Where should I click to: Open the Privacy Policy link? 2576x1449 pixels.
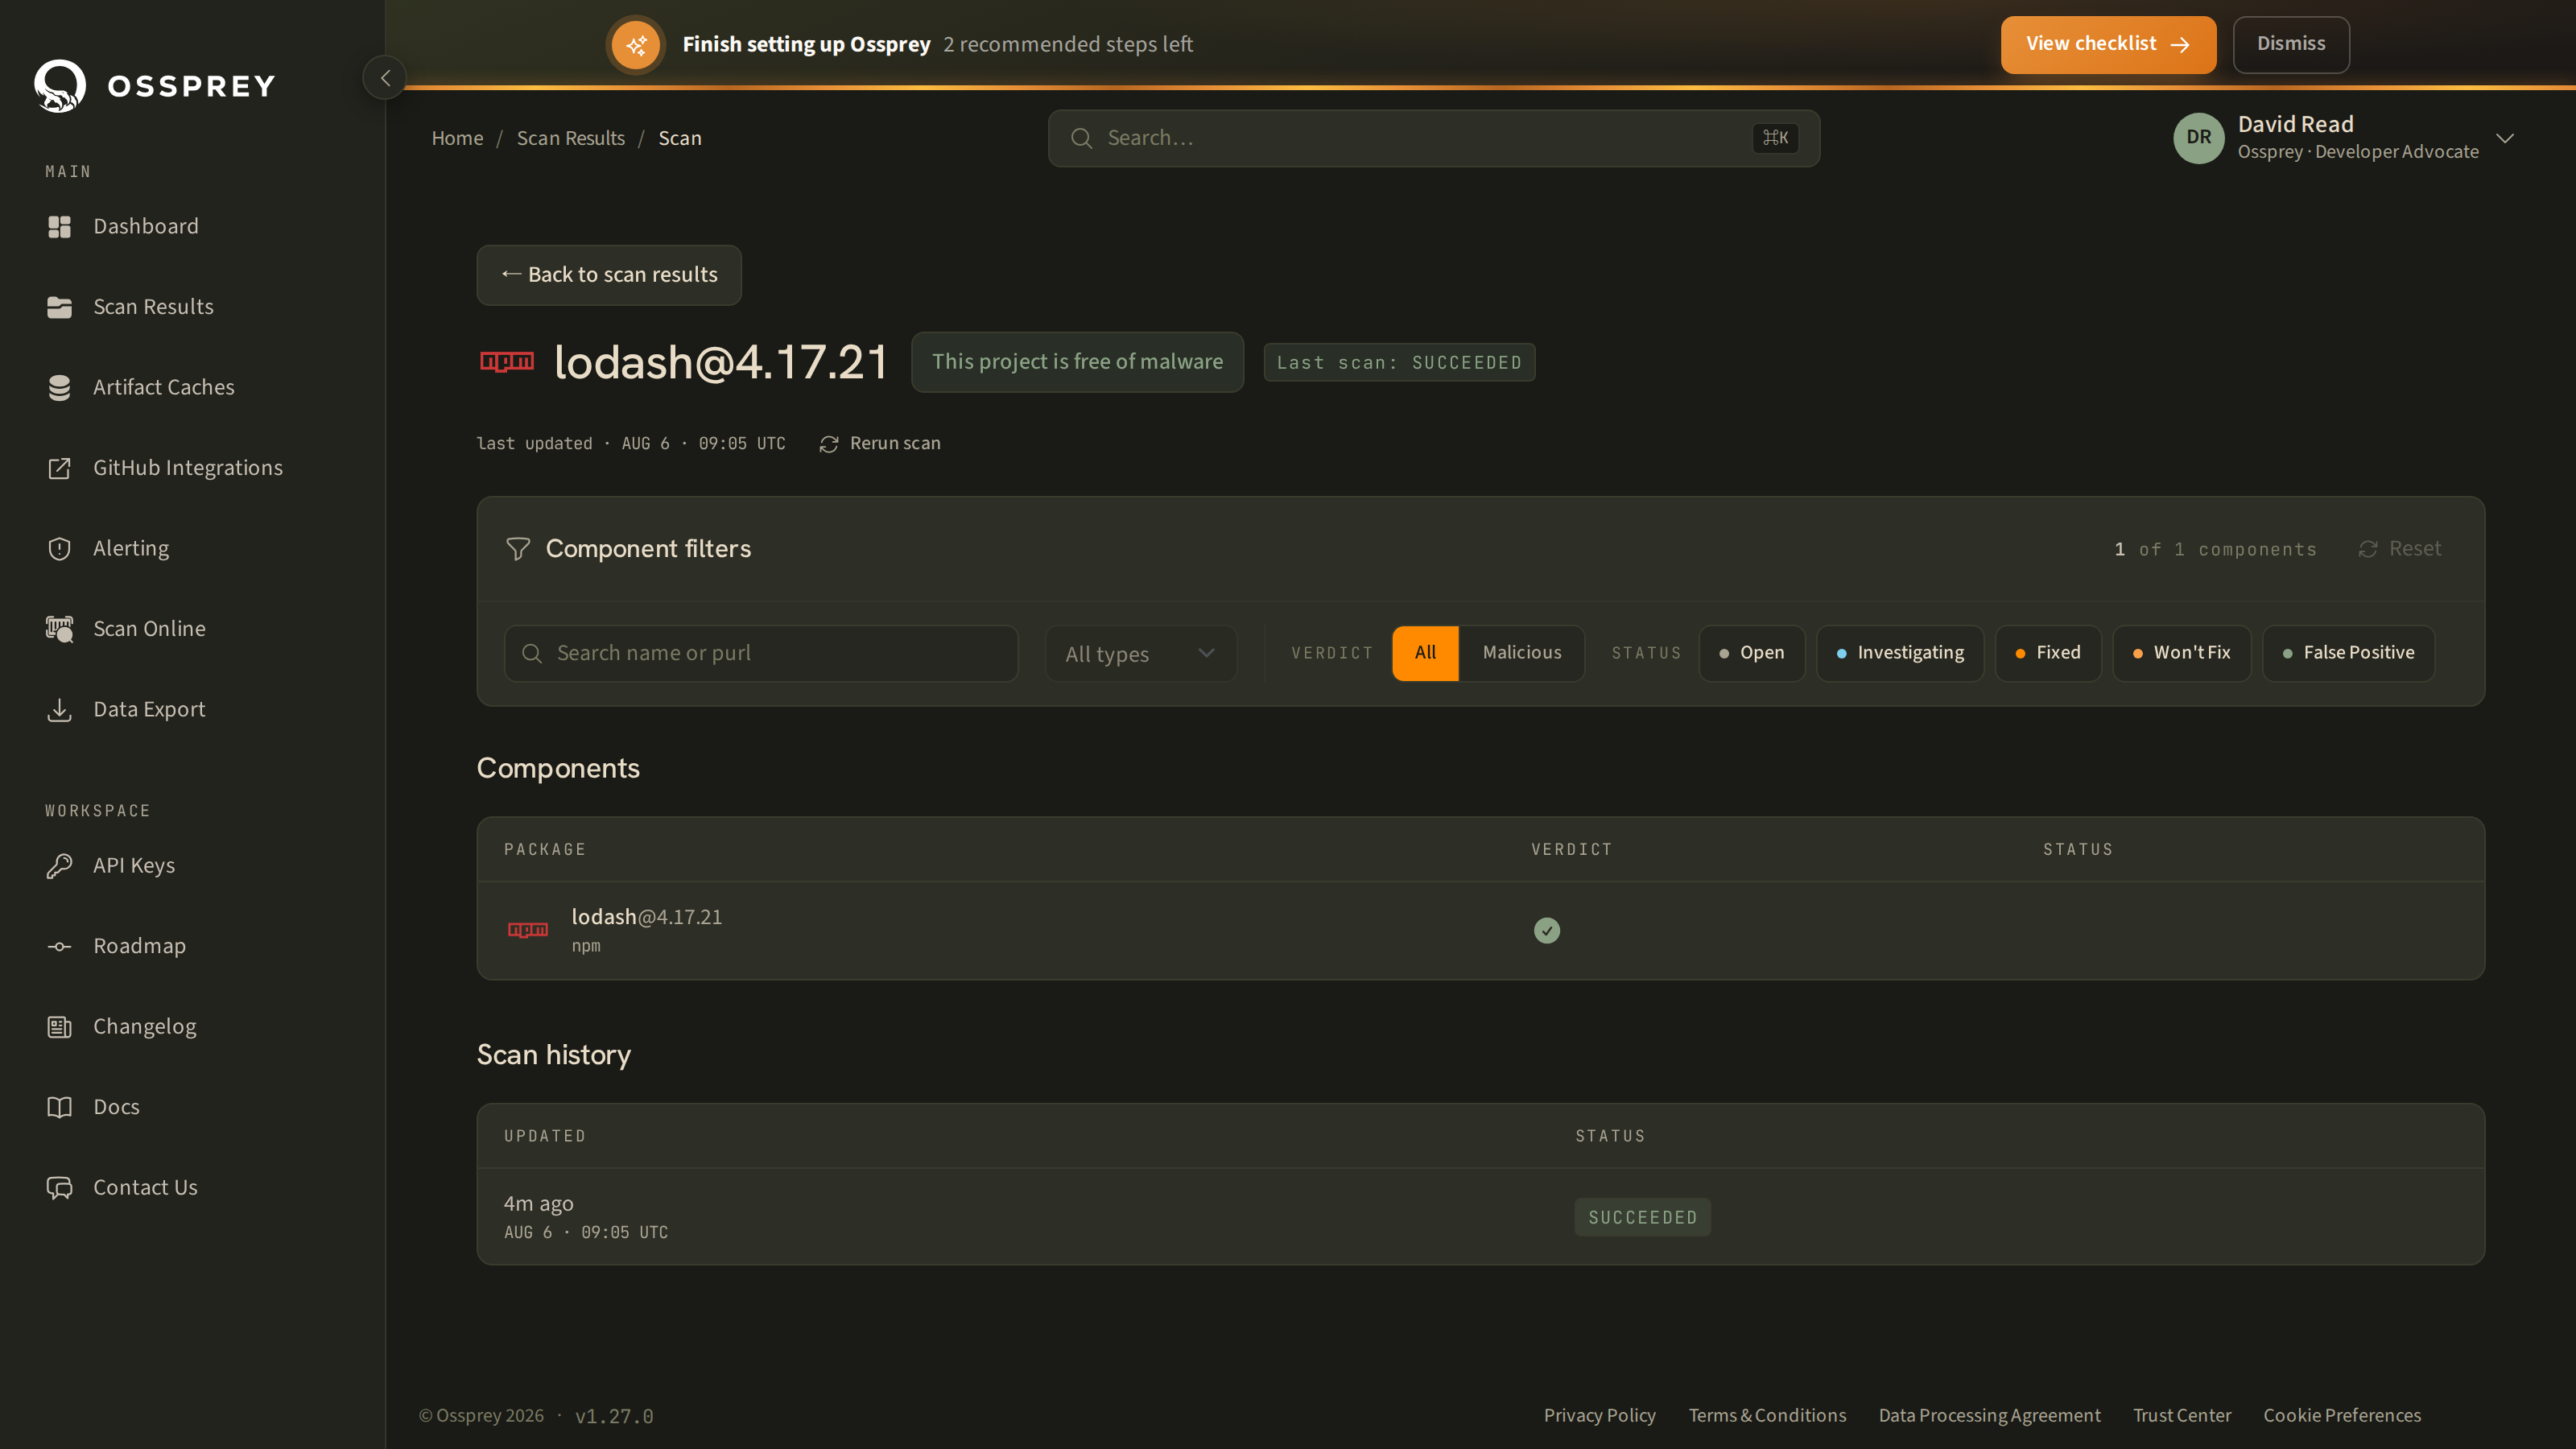pos(1599,1416)
